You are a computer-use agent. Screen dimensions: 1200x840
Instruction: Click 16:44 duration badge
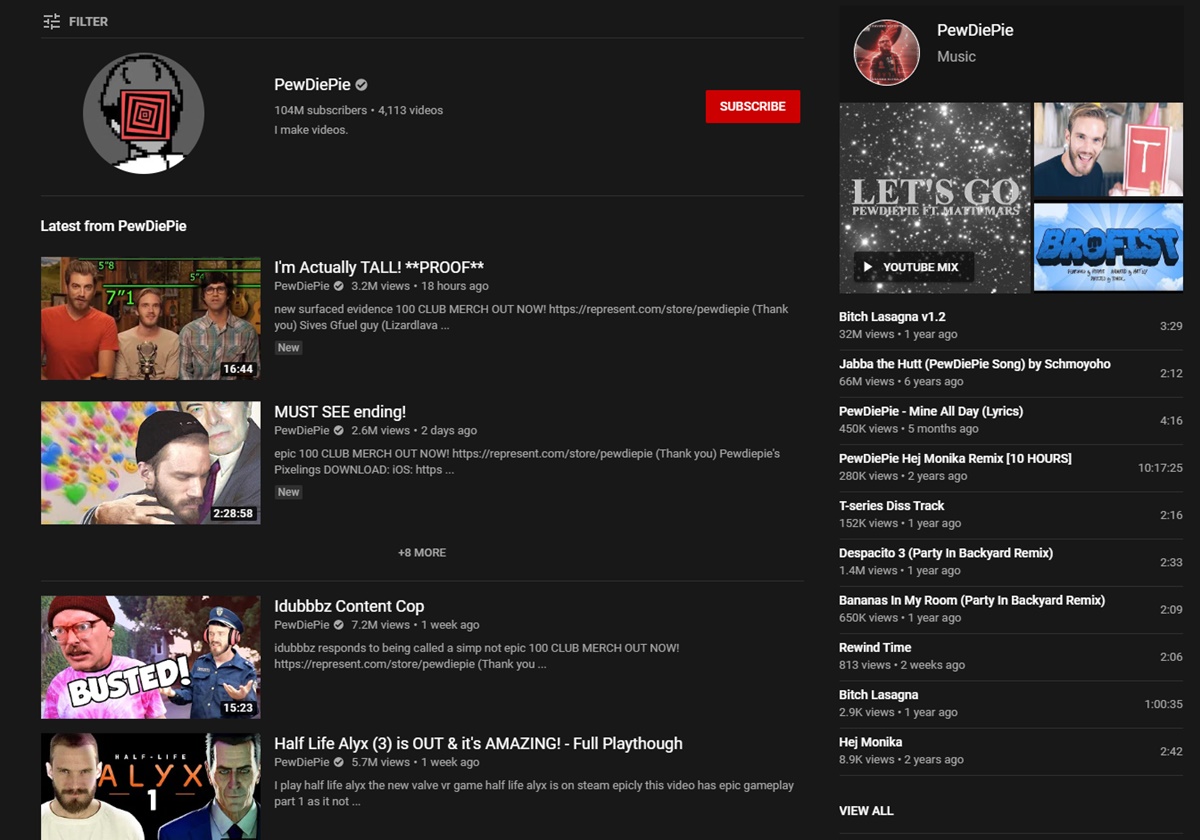(x=239, y=369)
